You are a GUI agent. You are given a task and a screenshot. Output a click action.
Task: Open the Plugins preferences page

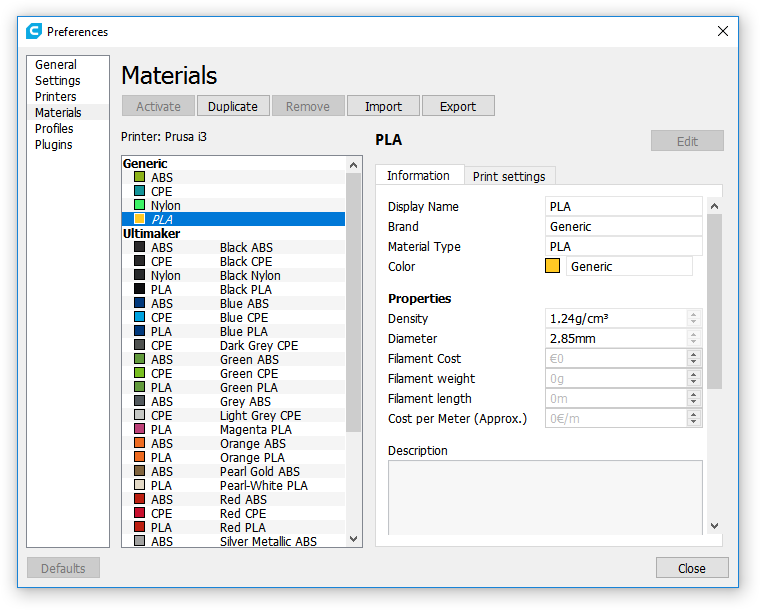click(54, 145)
